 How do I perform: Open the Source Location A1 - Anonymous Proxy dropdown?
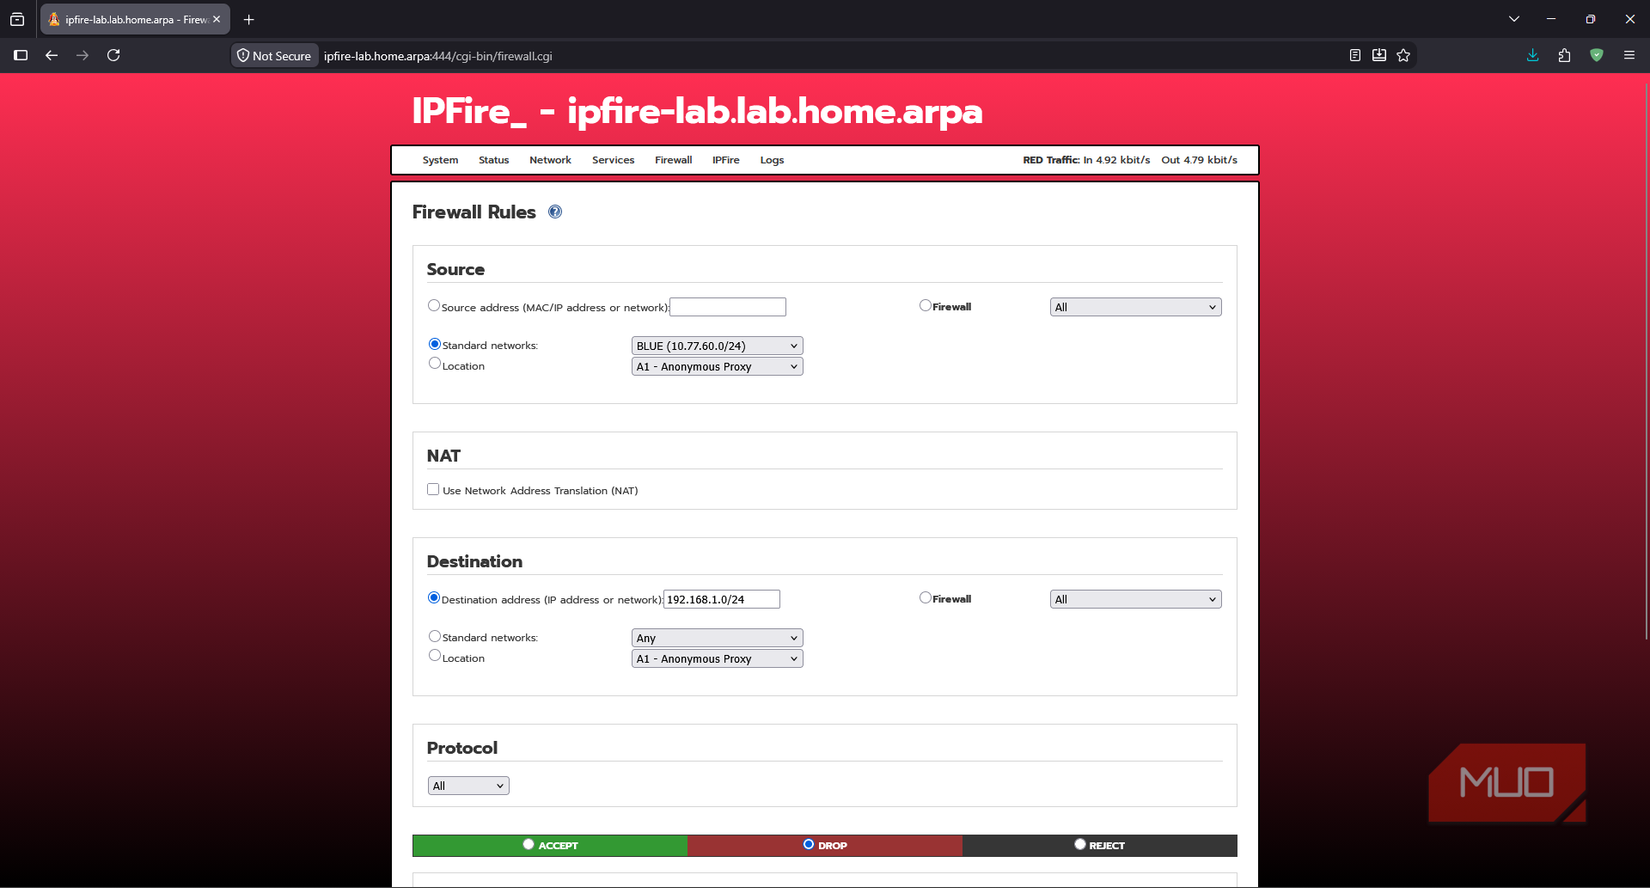point(717,367)
